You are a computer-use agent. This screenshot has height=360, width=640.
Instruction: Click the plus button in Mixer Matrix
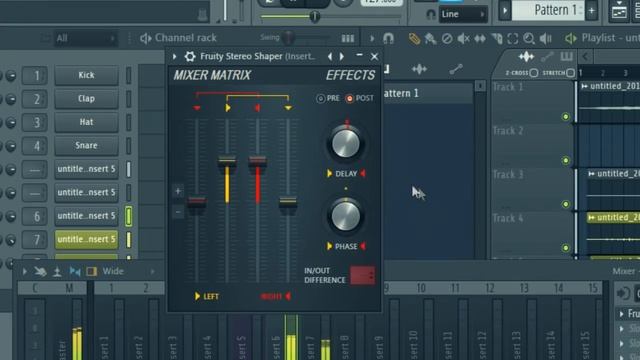point(178,191)
